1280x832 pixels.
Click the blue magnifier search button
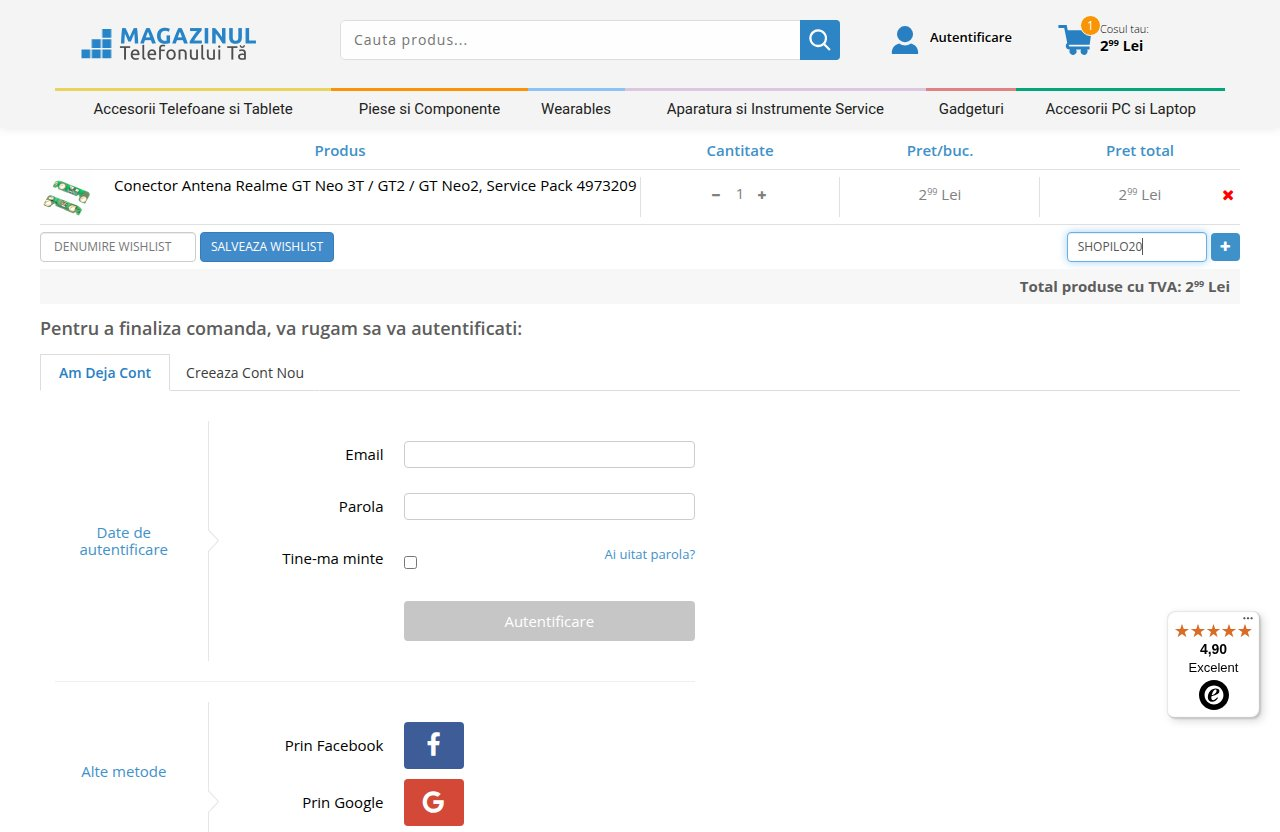[x=820, y=40]
